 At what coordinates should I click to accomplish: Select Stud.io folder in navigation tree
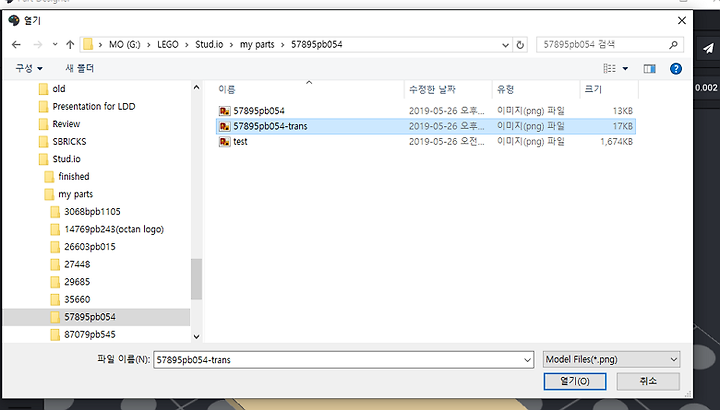67,159
